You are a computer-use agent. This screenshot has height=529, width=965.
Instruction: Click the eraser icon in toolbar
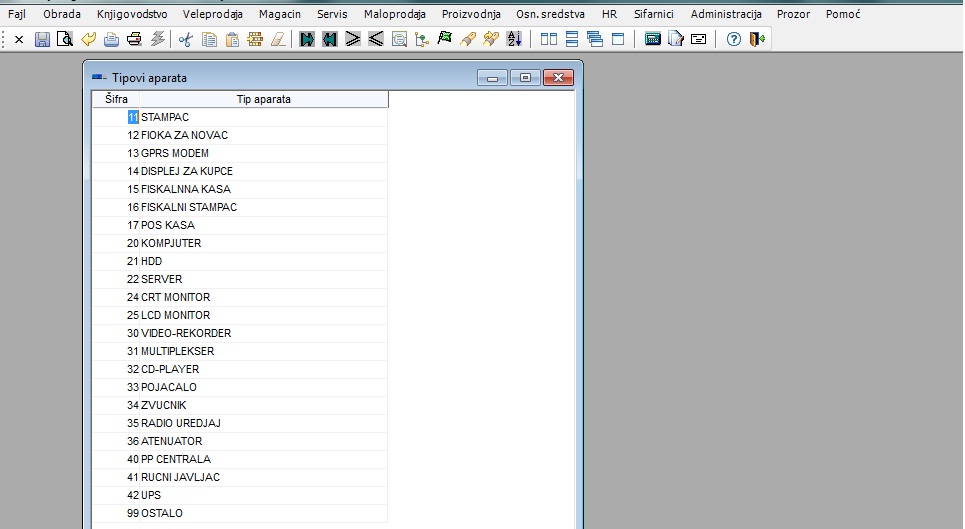pos(278,40)
